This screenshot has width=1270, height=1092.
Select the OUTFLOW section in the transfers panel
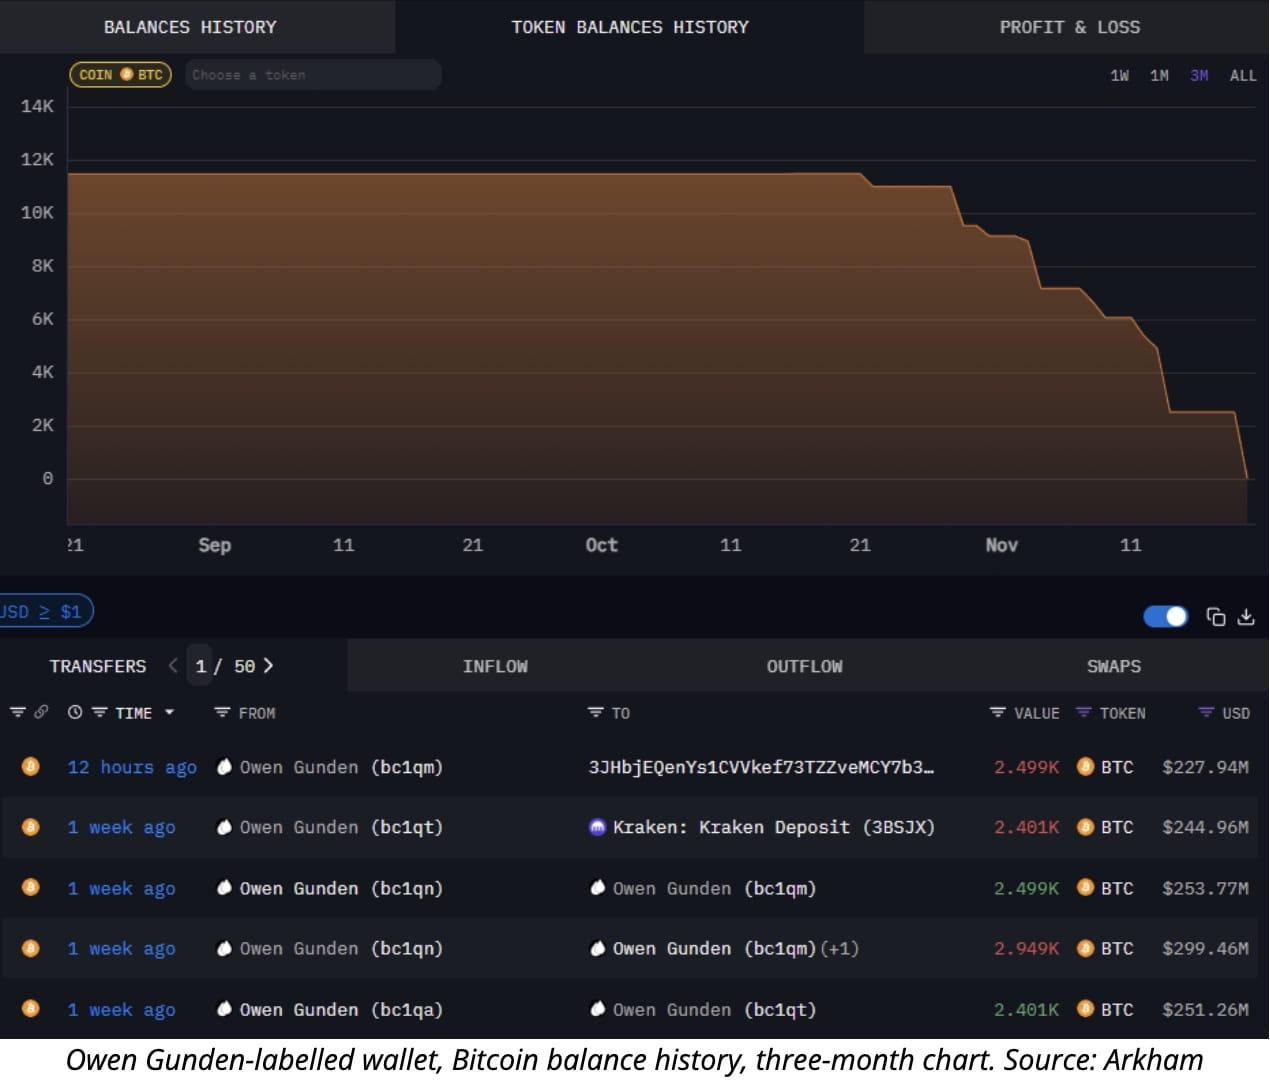coord(804,665)
